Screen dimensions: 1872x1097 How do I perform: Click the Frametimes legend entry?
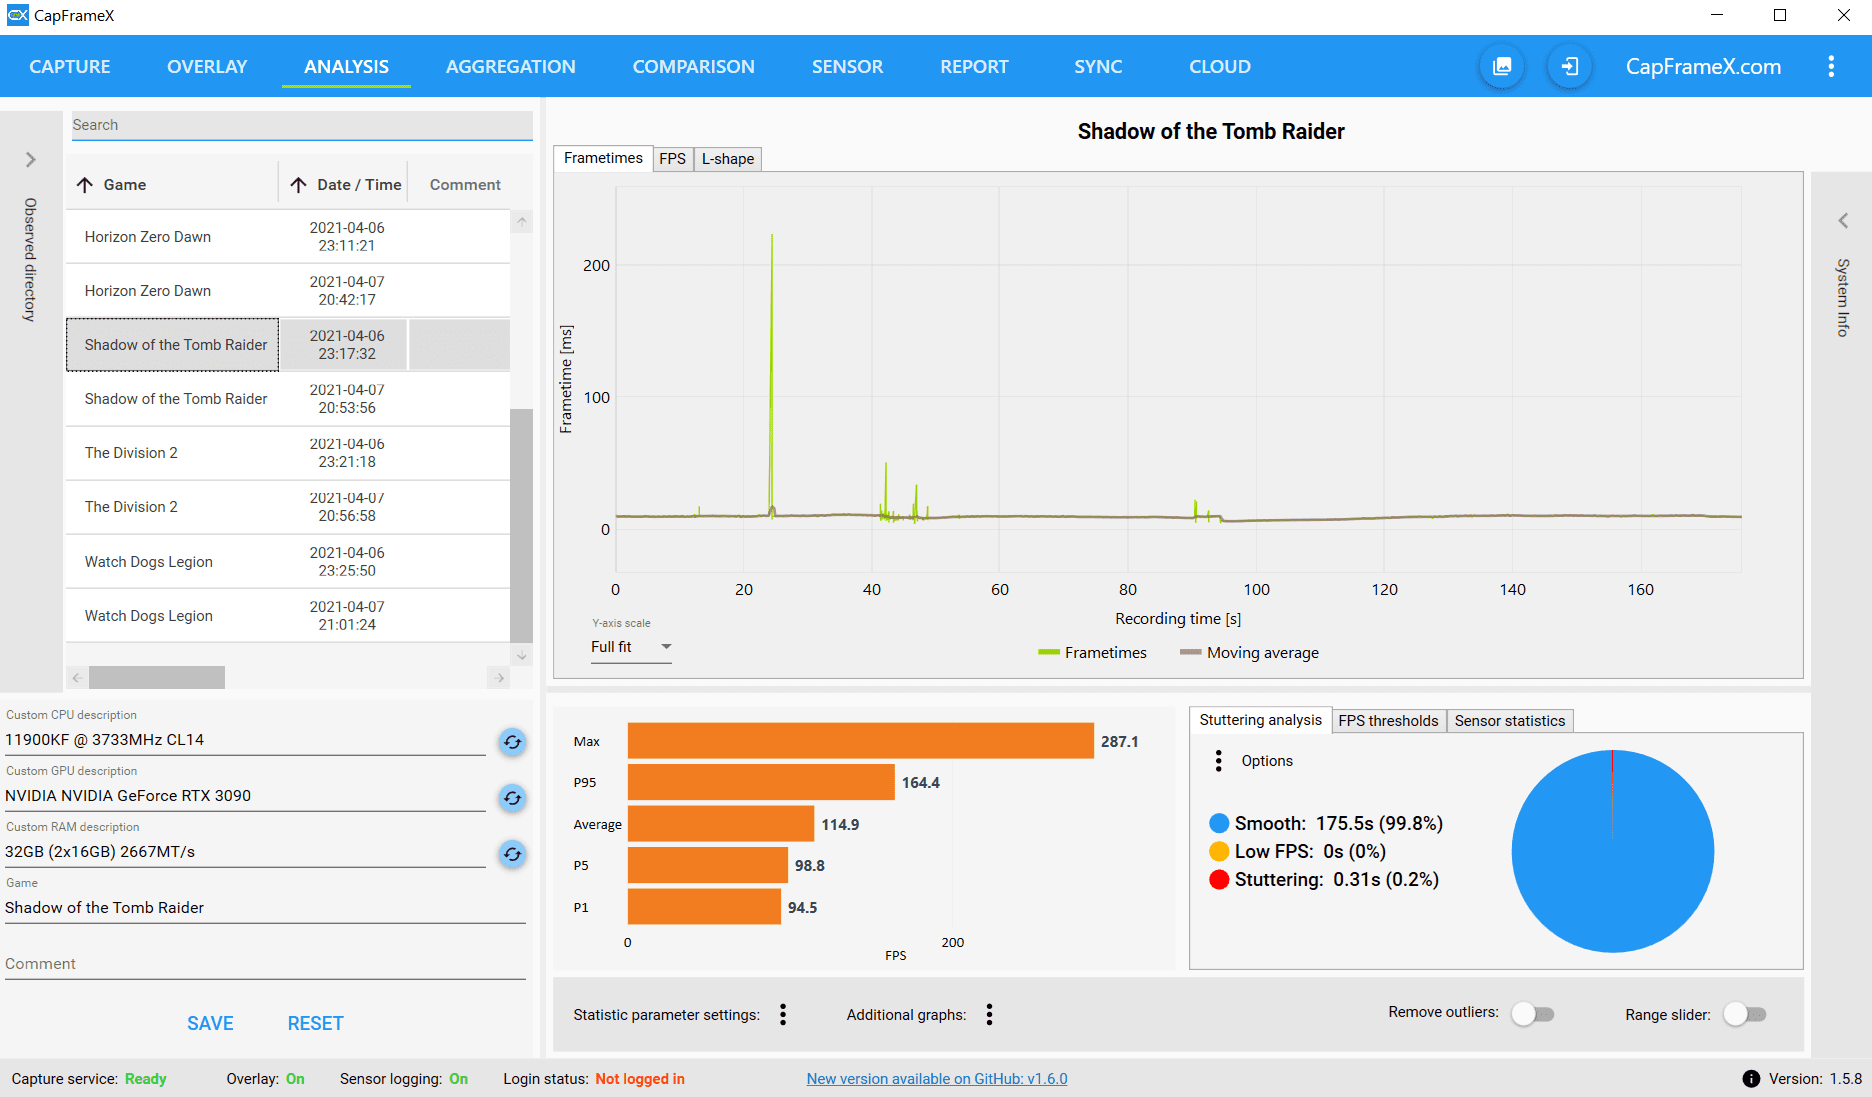tap(1092, 653)
